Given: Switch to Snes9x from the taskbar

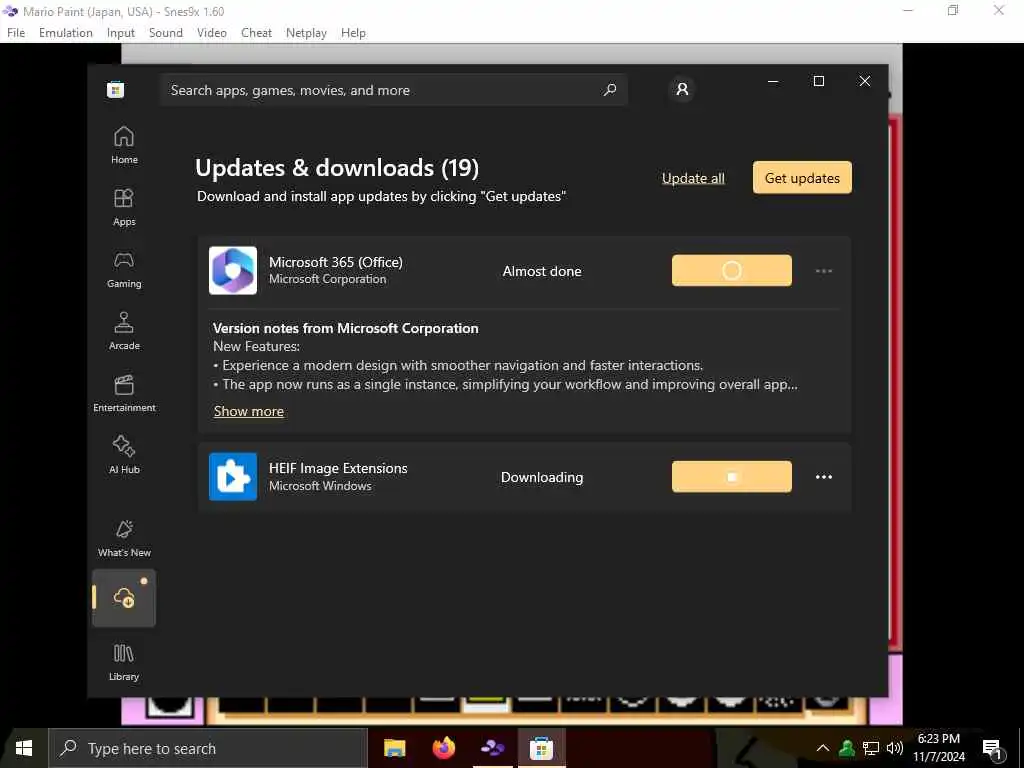Looking at the screenshot, I should 492,748.
